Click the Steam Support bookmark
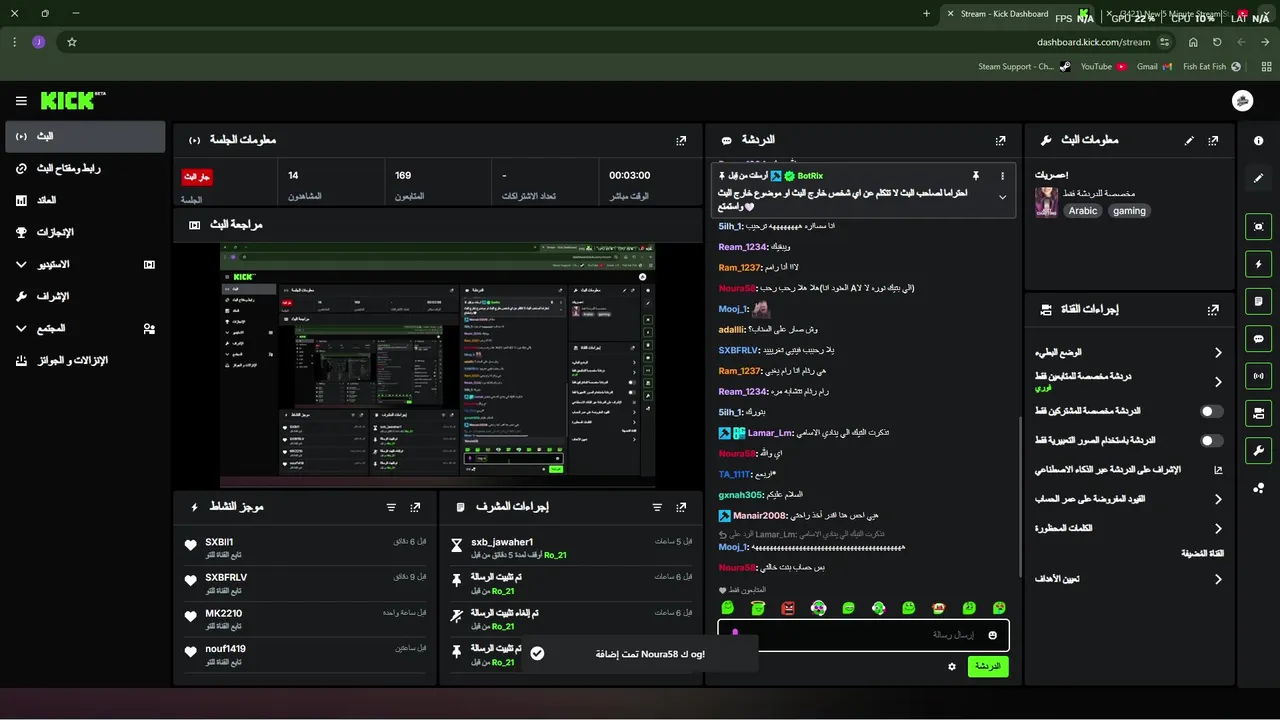Viewport: 1280px width, 720px height. (1024, 67)
